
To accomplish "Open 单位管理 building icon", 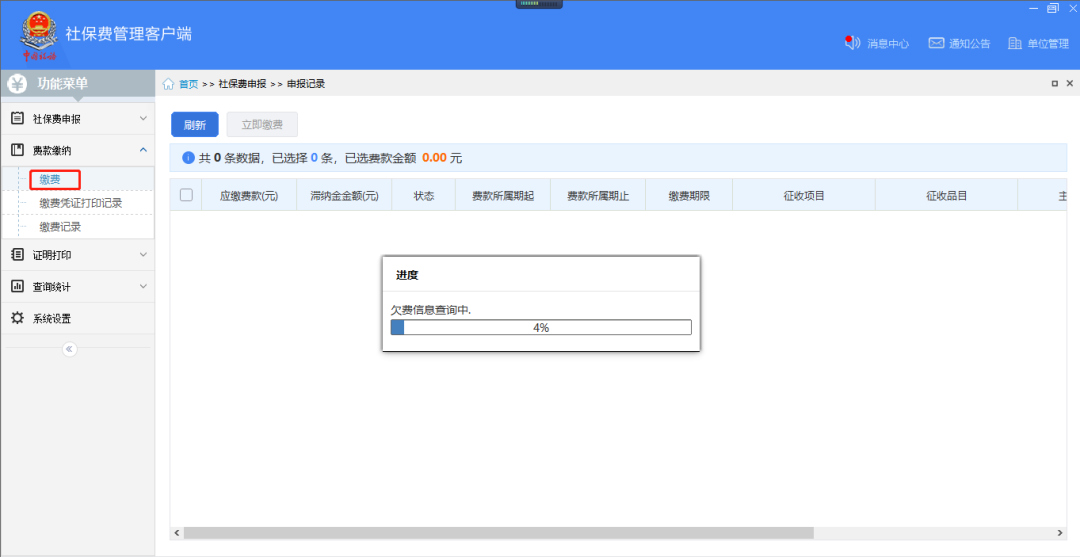I will click(1015, 43).
